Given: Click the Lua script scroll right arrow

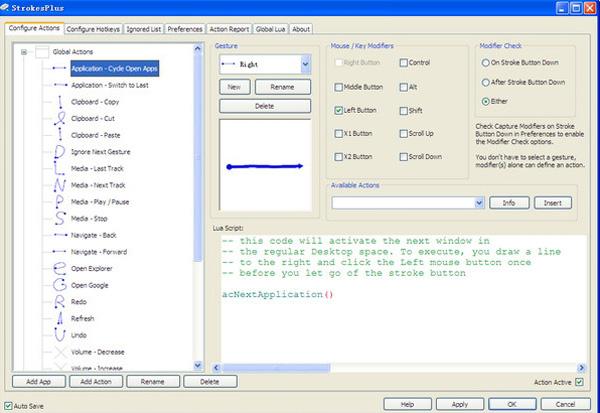Looking at the screenshot, I should [582, 368].
